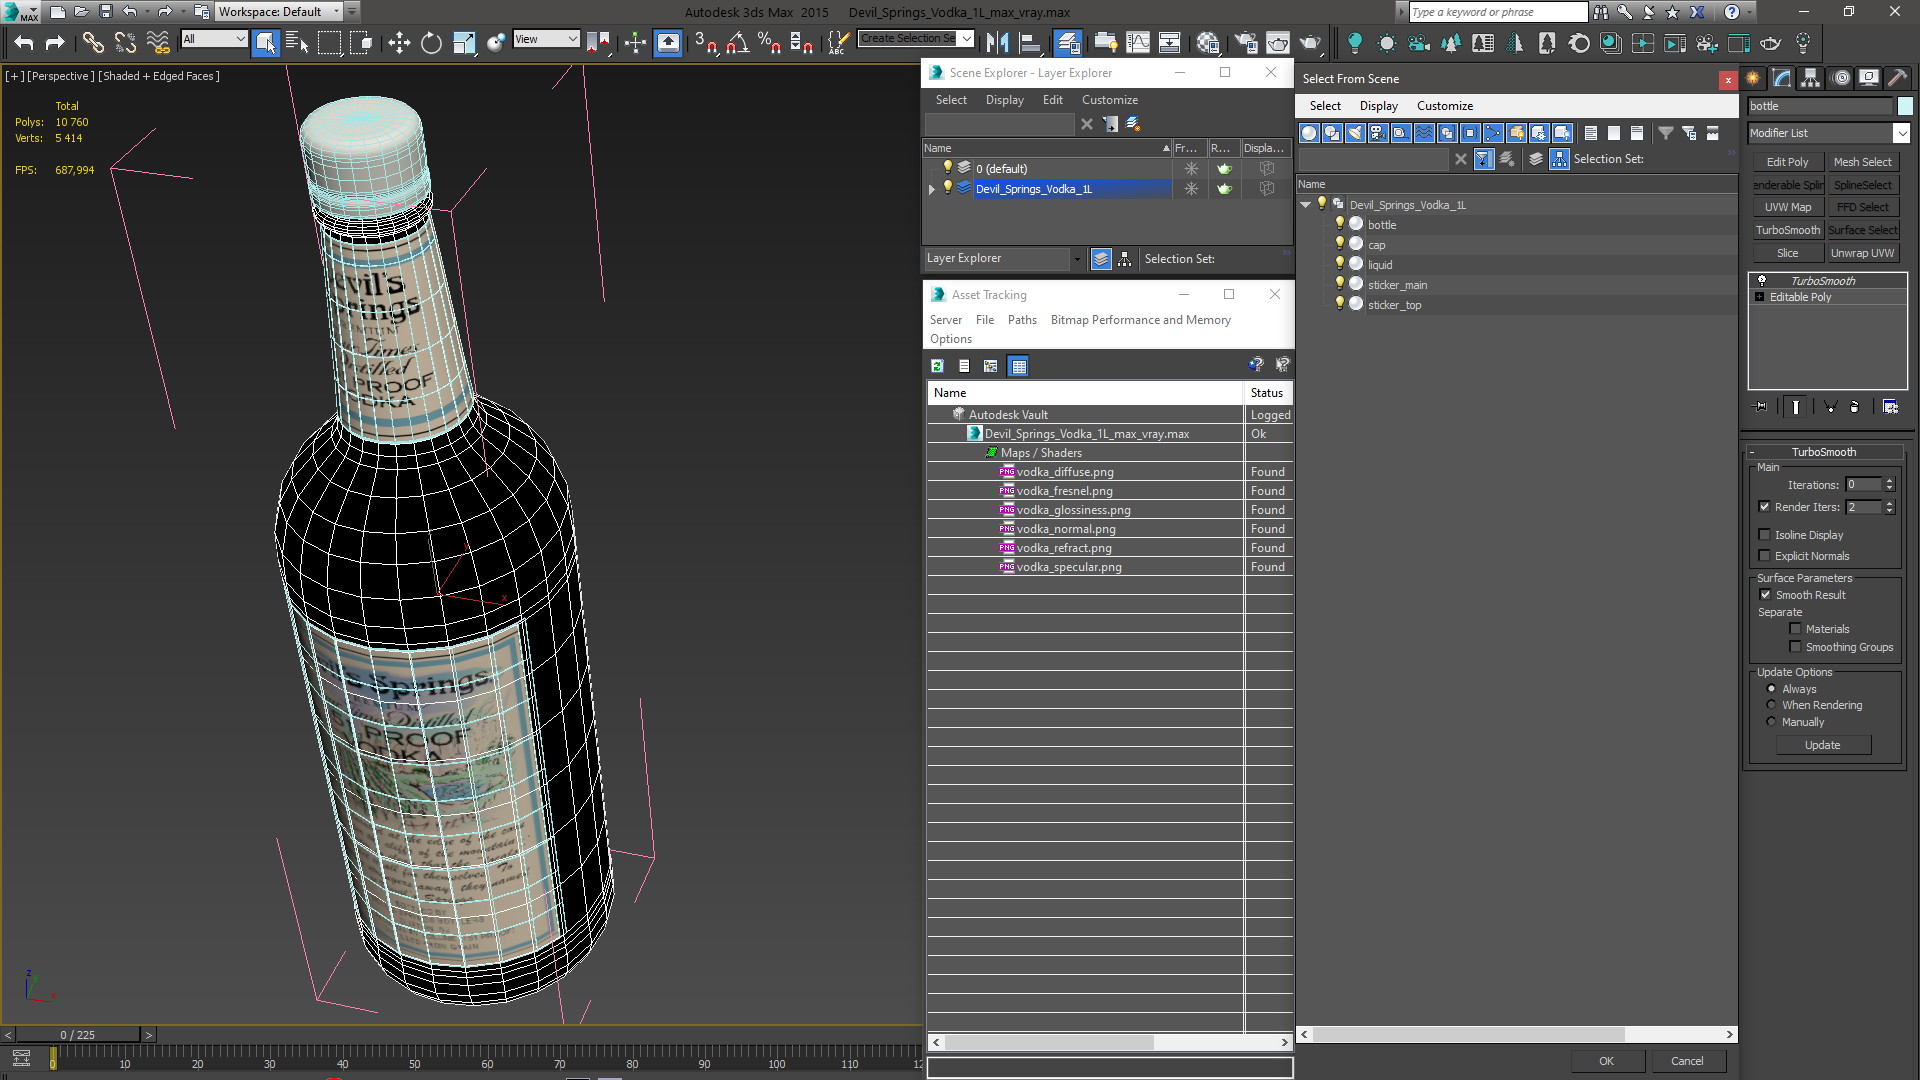
Task: Select the Manually update option
Action: (x=1771, y=722)
